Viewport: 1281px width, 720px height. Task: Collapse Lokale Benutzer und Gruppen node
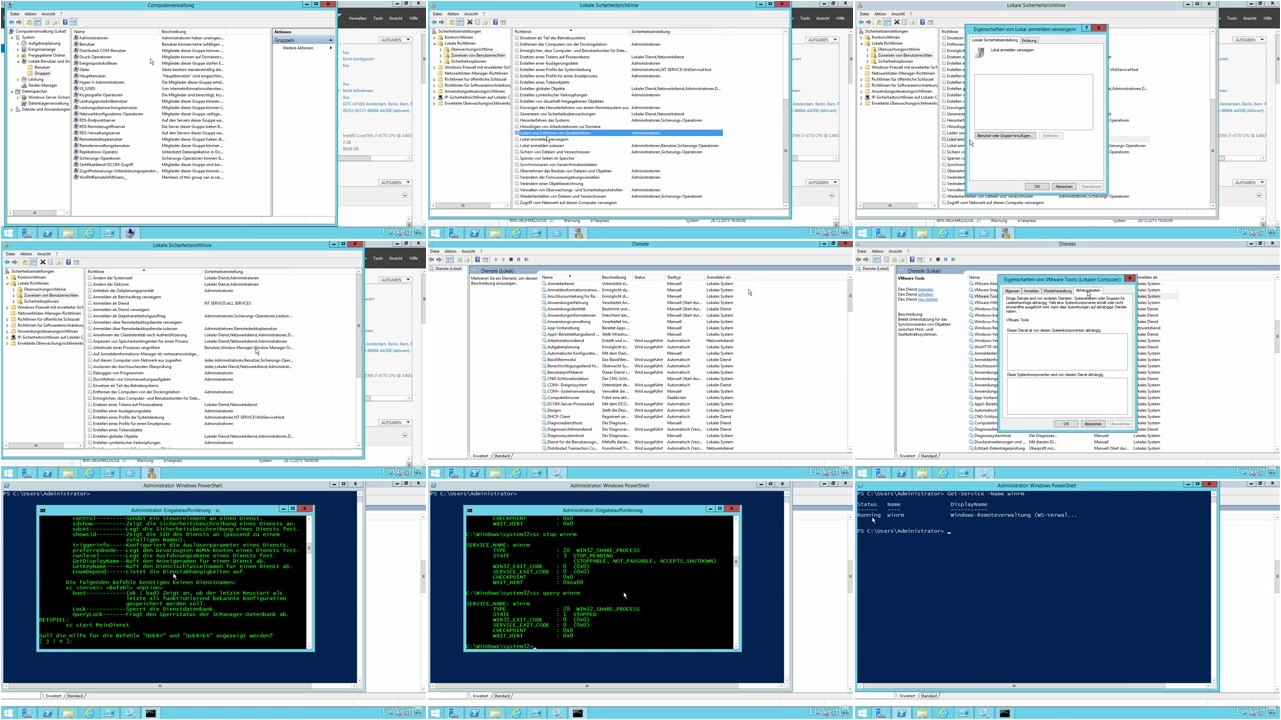click(x=18, y=62)
